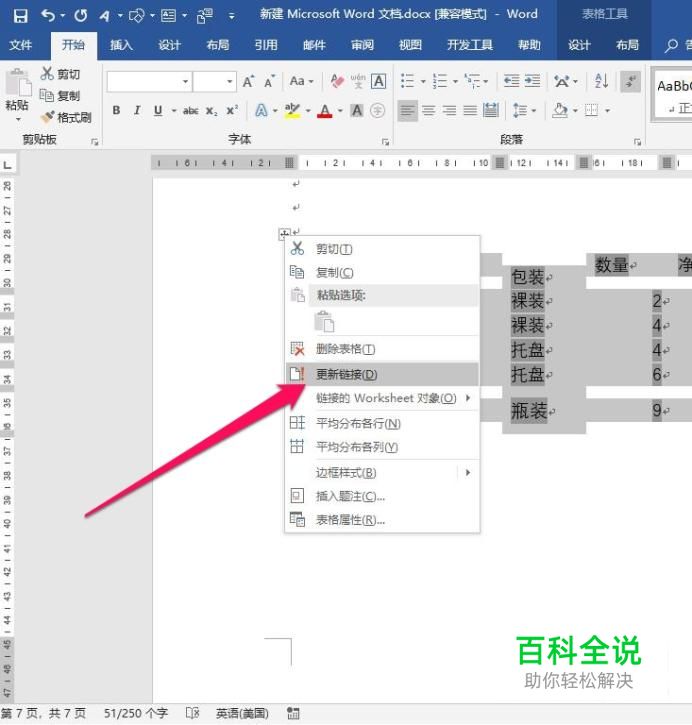
Task: Apply shading with the paint bucket
Action: [560, 111]
